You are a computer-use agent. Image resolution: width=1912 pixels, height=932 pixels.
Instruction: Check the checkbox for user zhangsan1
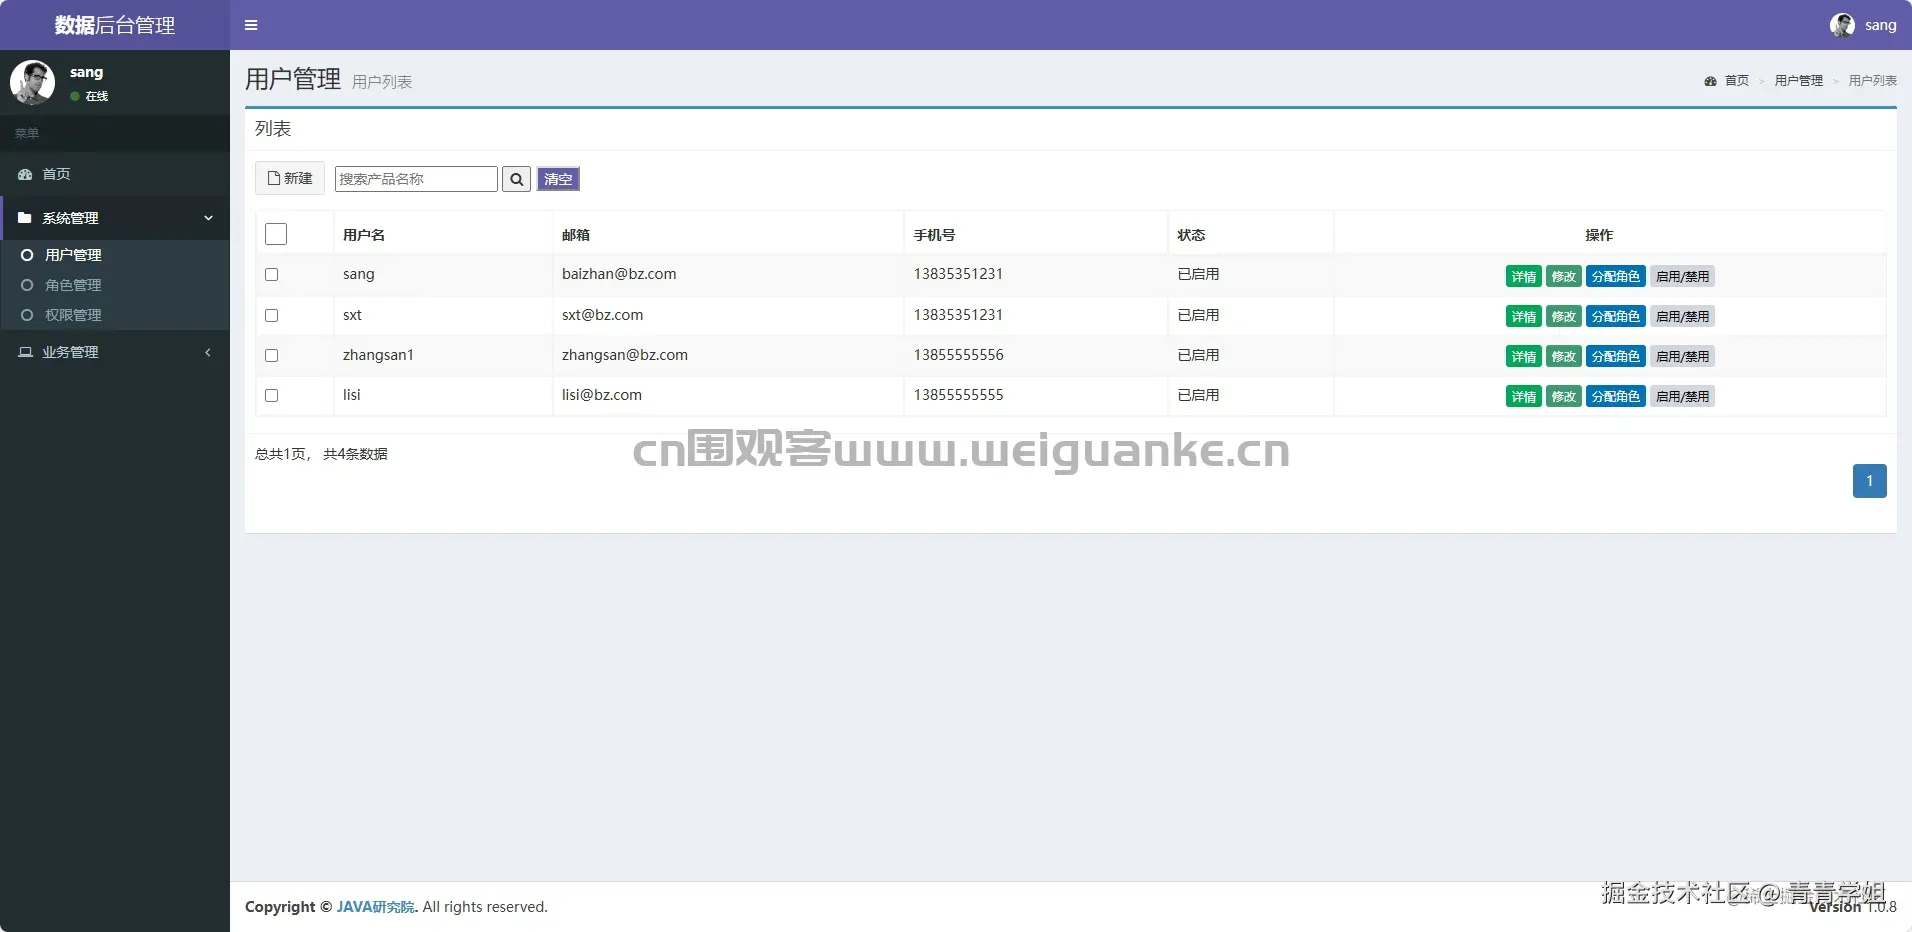coord(271,355)
